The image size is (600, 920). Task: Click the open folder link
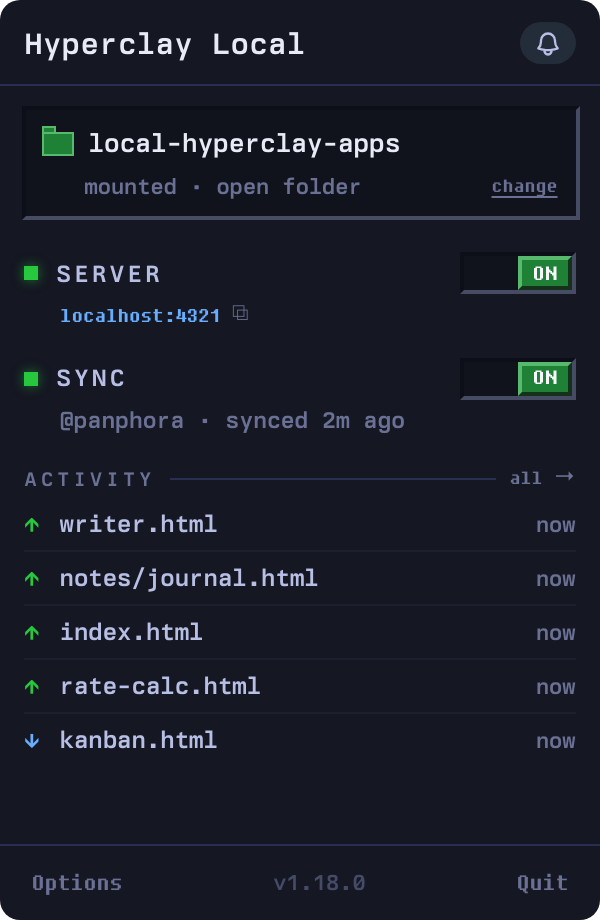point(288,187)
